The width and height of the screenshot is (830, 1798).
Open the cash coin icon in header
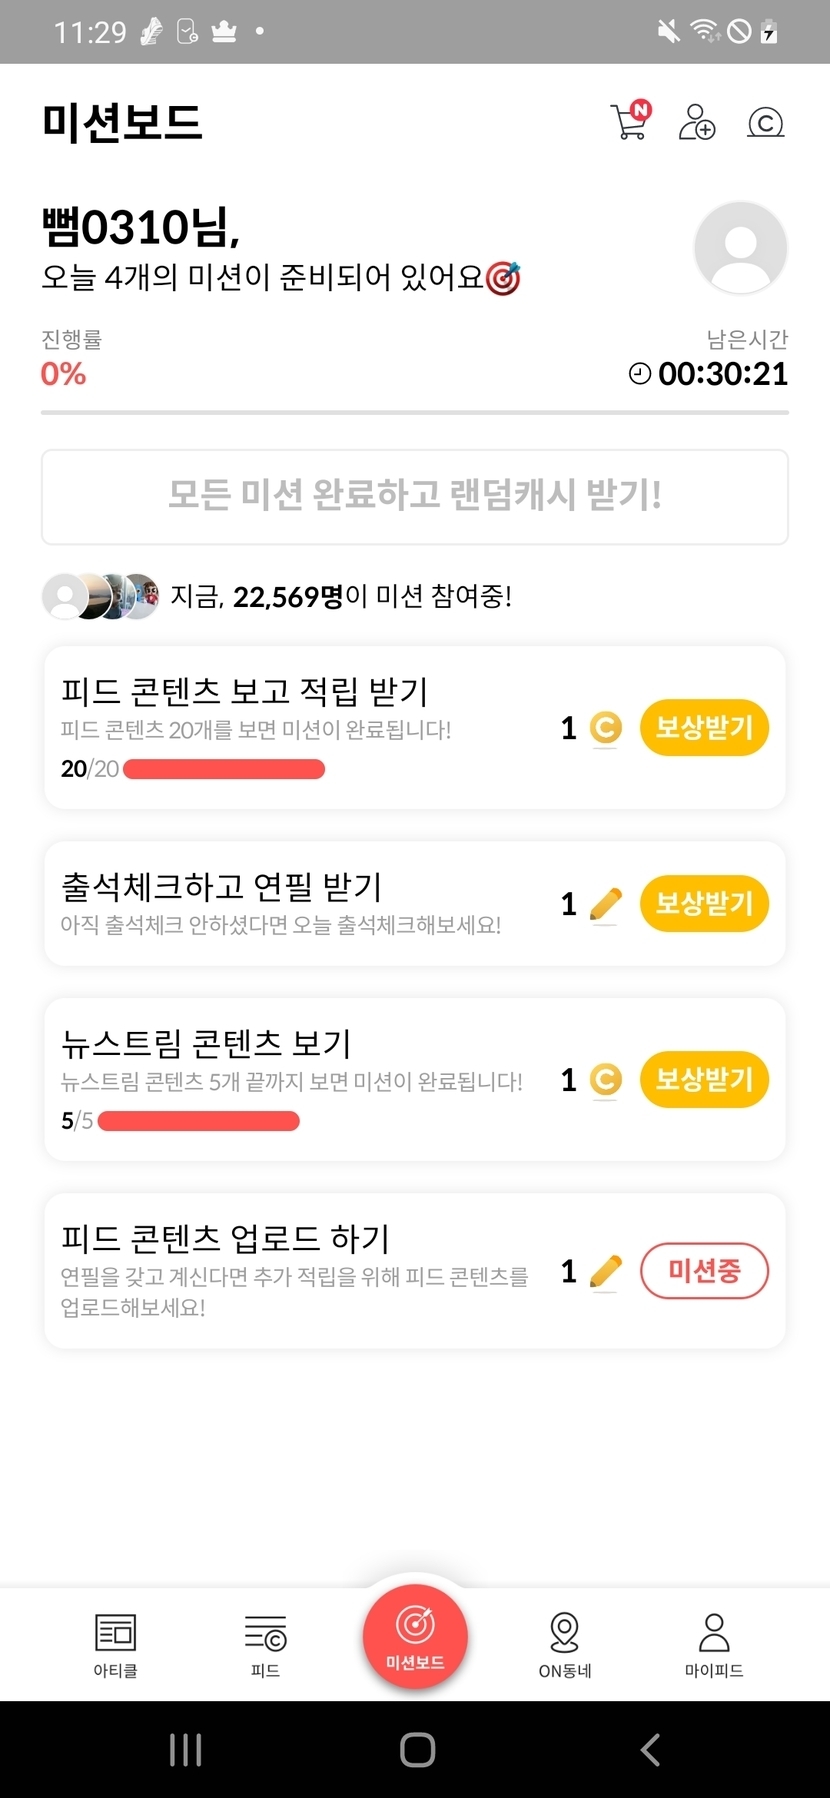point(766,123)
